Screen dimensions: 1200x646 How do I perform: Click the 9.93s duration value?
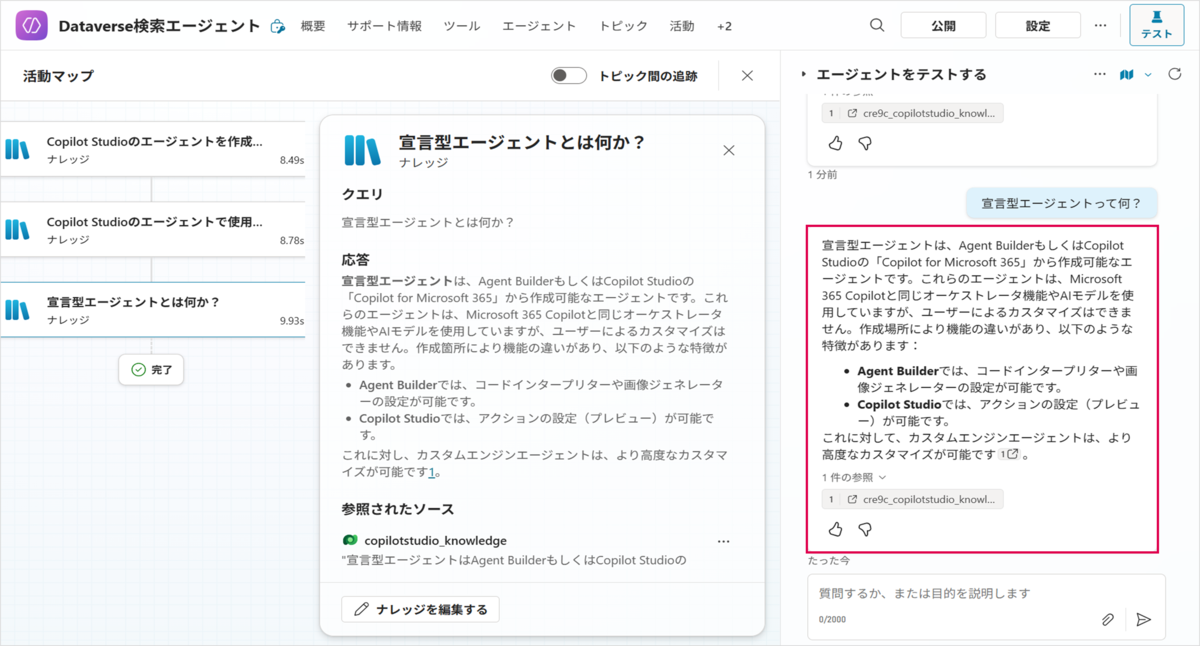[292, 321]
